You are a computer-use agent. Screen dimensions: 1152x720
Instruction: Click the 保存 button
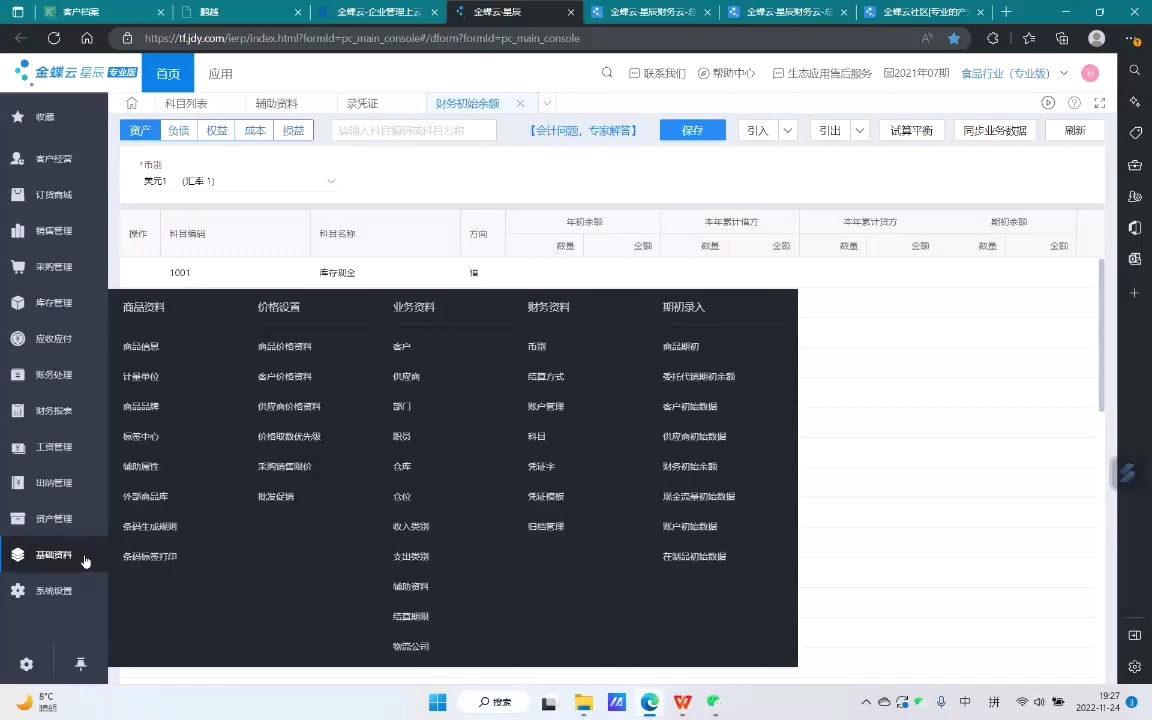[x=692, y=130]
